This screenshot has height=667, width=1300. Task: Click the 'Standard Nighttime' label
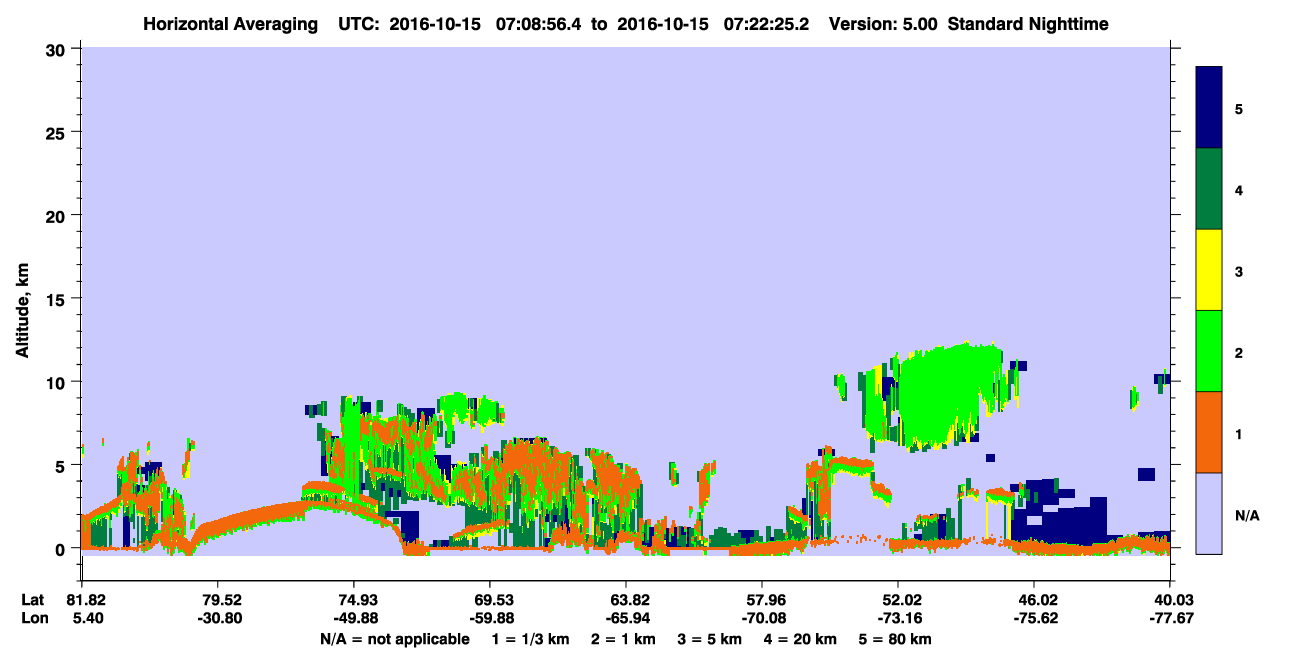[1027, 24]
